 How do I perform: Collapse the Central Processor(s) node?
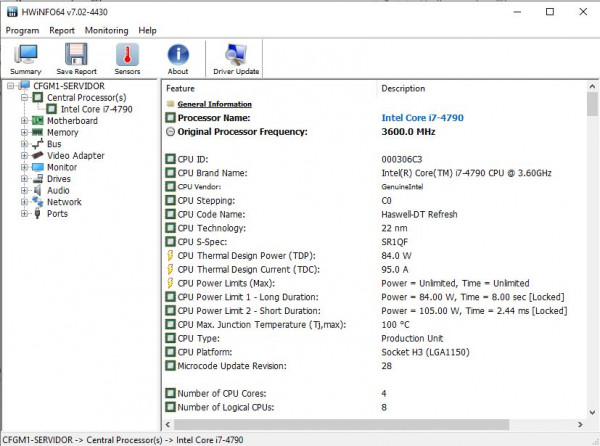(x=24, y=98)
